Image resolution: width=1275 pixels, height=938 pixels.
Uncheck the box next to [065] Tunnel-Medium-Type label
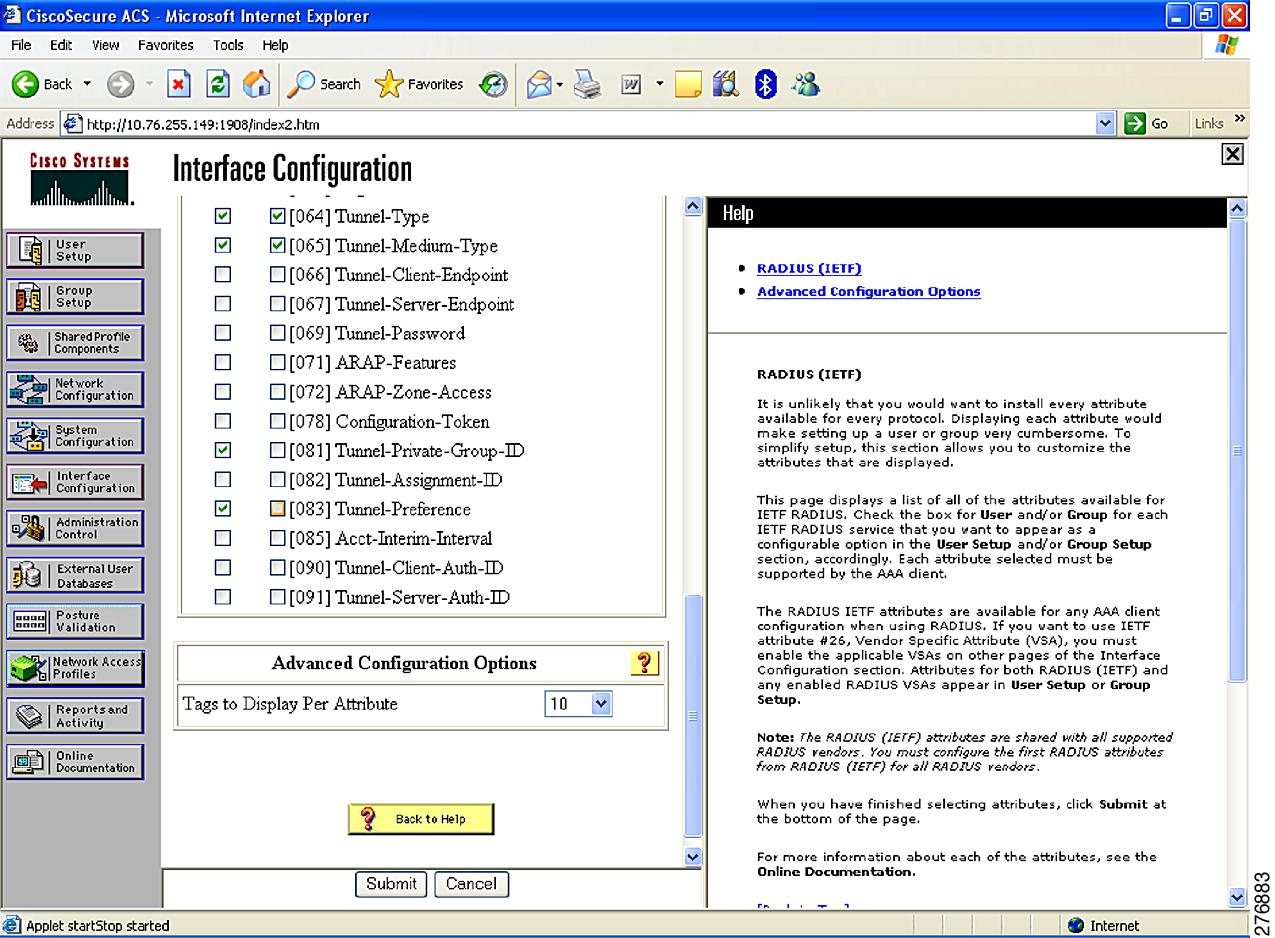pyautogui.click(x=278, y=245)
